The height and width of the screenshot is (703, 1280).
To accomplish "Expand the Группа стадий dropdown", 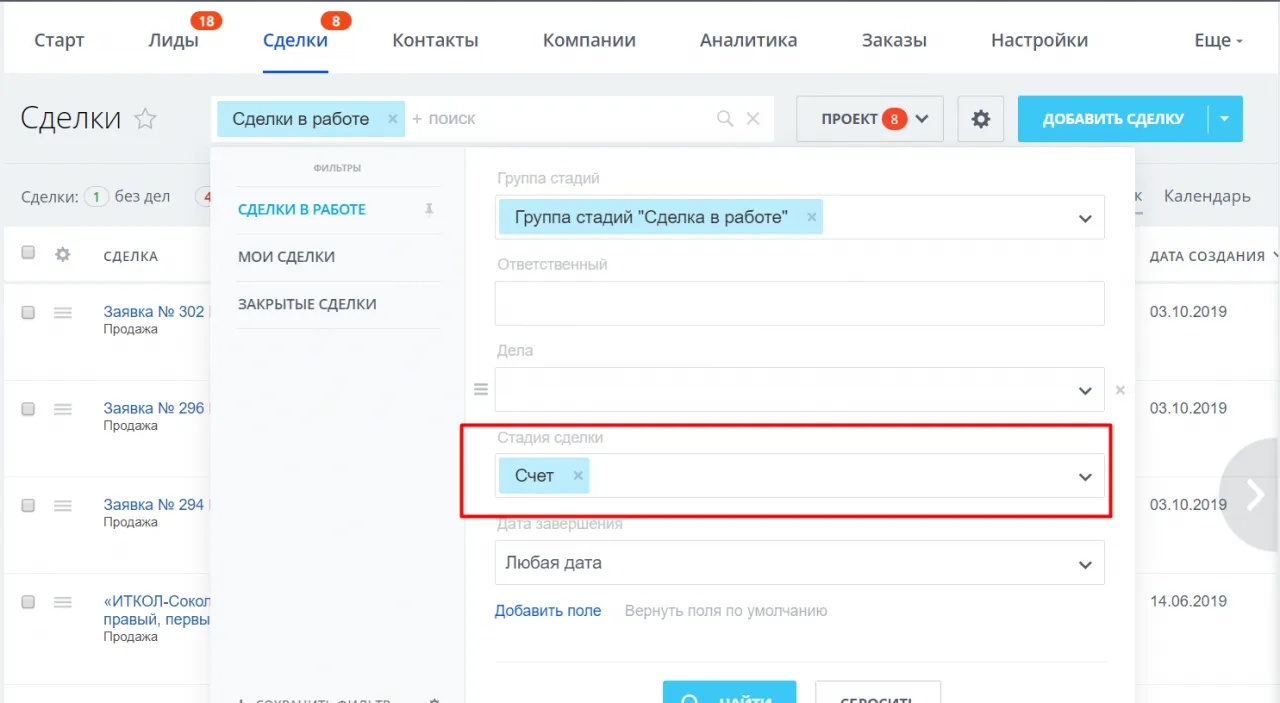I will point(1085,217).
